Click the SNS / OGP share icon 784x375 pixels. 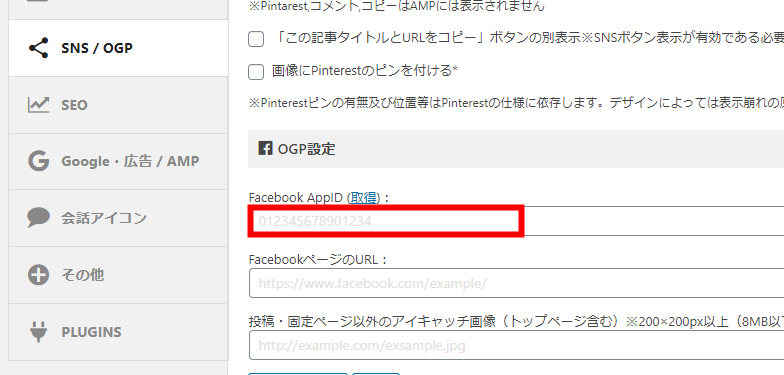[38, 48]
